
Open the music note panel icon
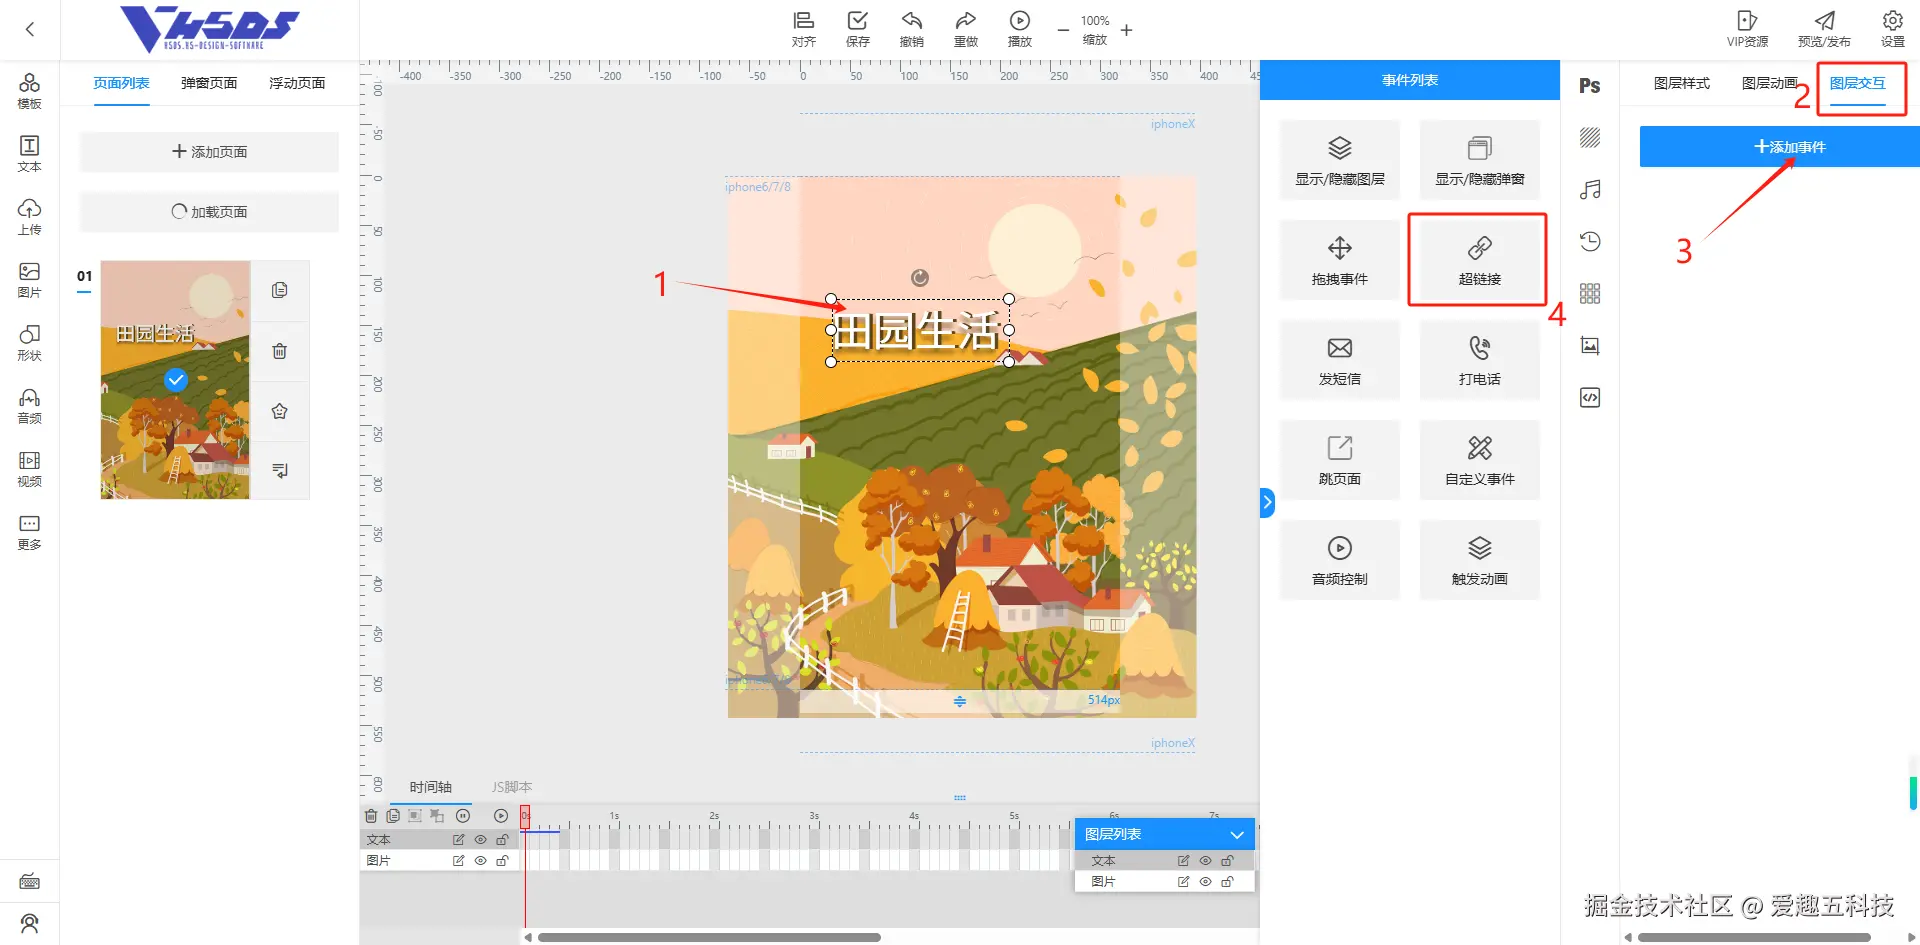point(1590,189)
